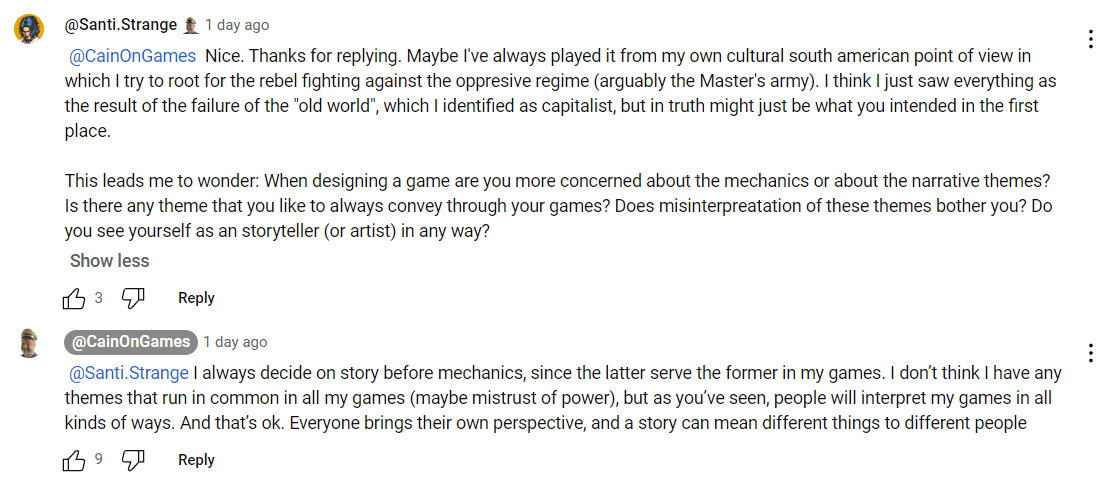The image size is (1114, 477).
Task: Open the options menu for CainOnGames' reply
Action: (1090, 353)
